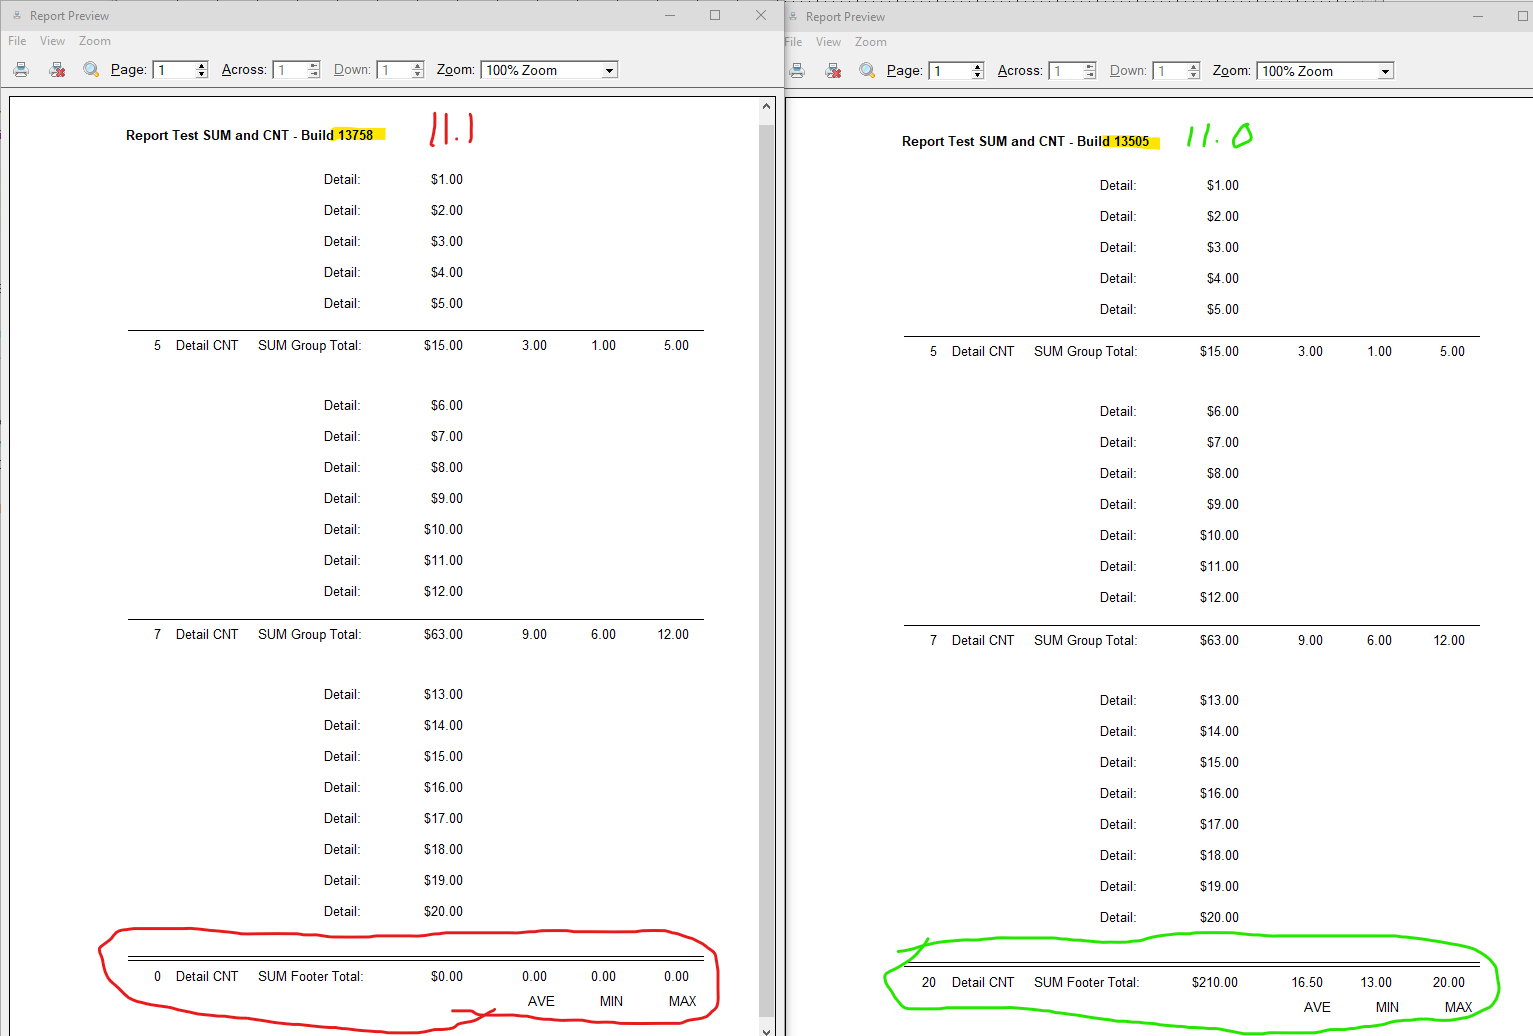Click the scroll down arrow in the left preview
The width and height of the screenshot is (1533, 1036).
click(767, 1029)
